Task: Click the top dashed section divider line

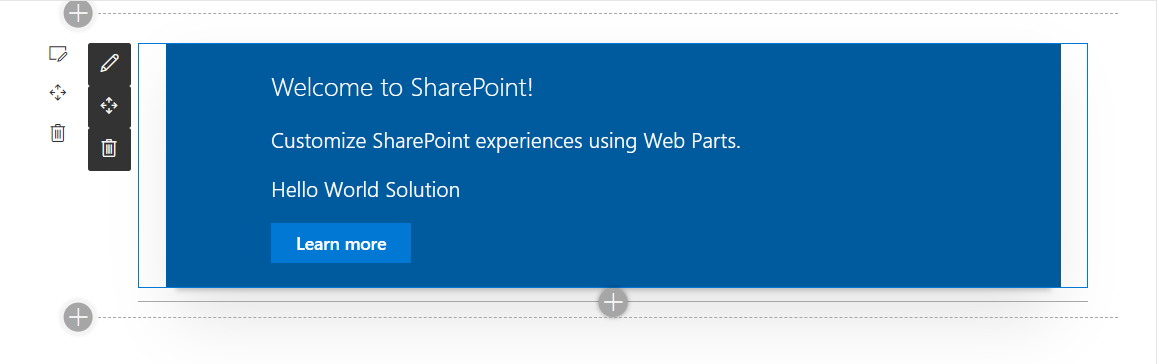Action: 608,13
